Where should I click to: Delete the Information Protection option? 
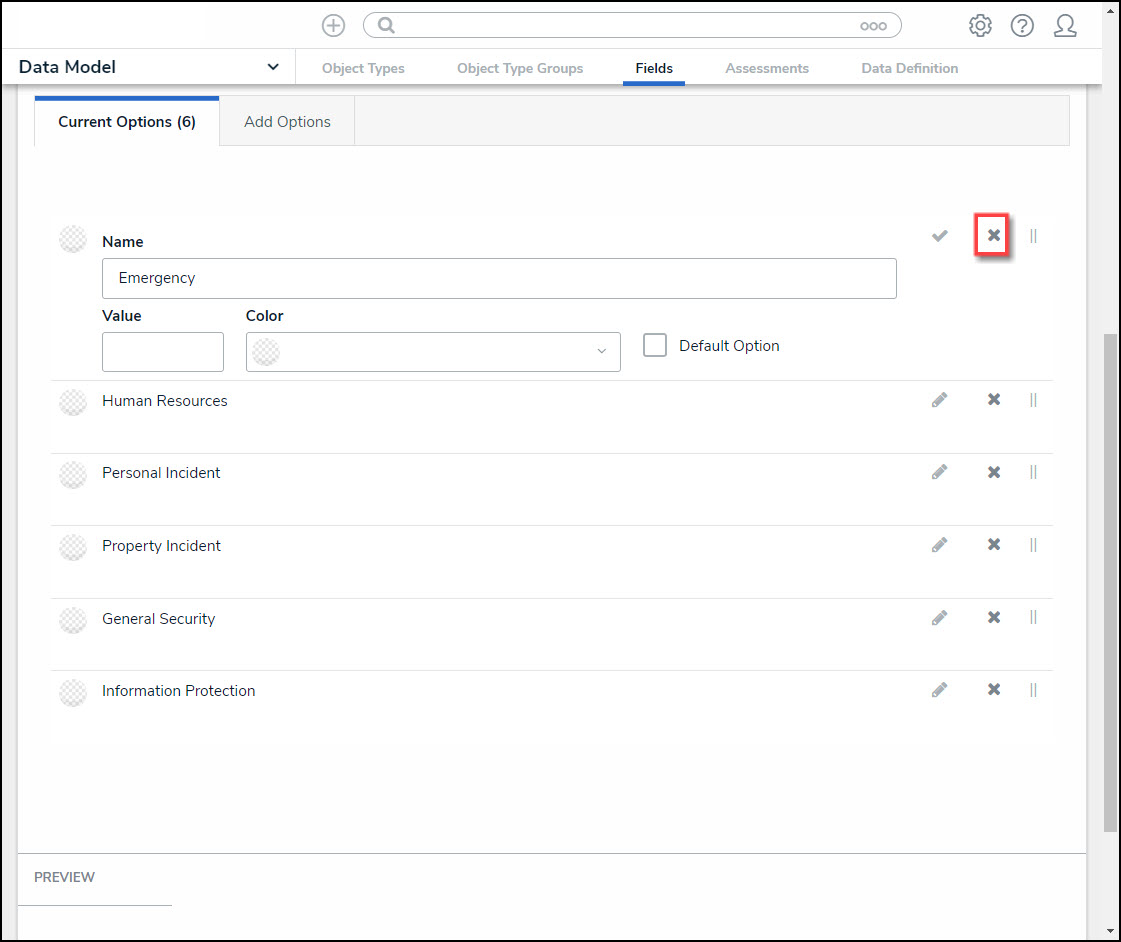tap(994, 690)
